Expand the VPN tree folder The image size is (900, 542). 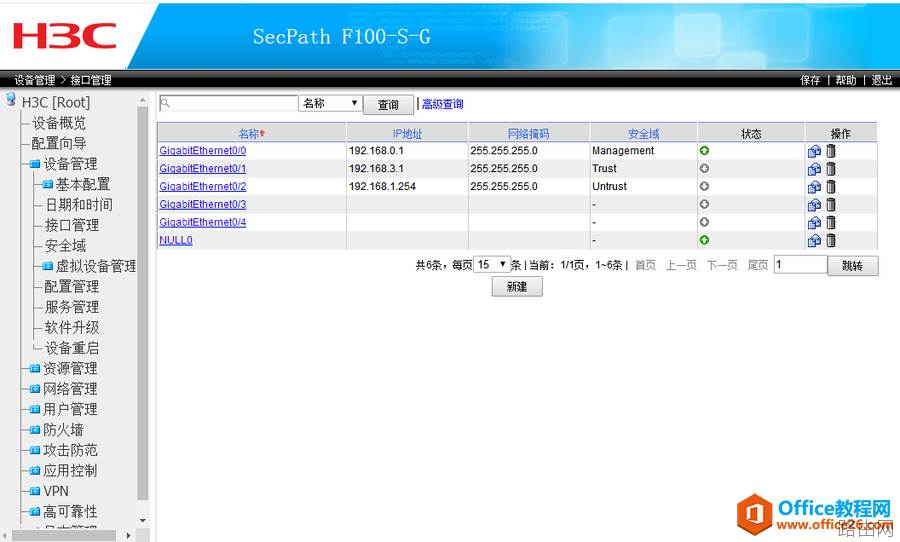(34, 491)
